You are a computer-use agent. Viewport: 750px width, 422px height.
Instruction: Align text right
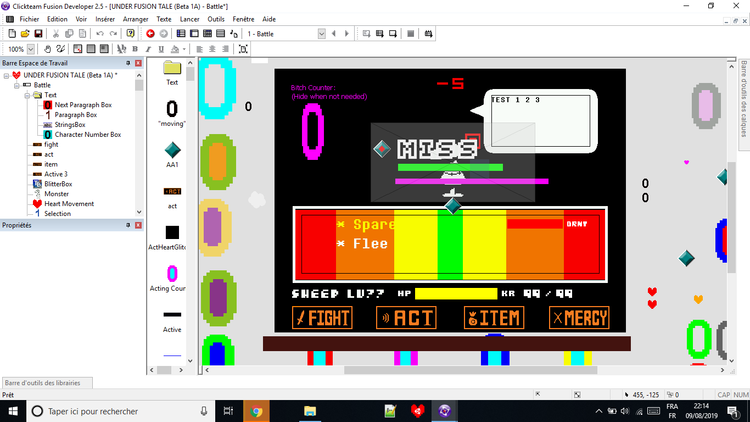(226, 49)
